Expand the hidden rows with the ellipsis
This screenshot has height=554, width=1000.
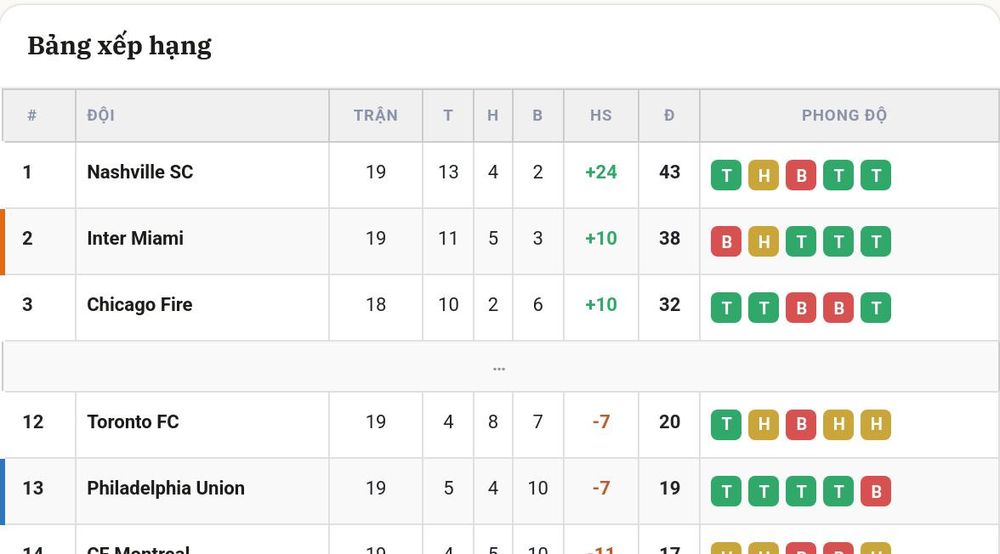pyautogui.click(x=499, y=367)
